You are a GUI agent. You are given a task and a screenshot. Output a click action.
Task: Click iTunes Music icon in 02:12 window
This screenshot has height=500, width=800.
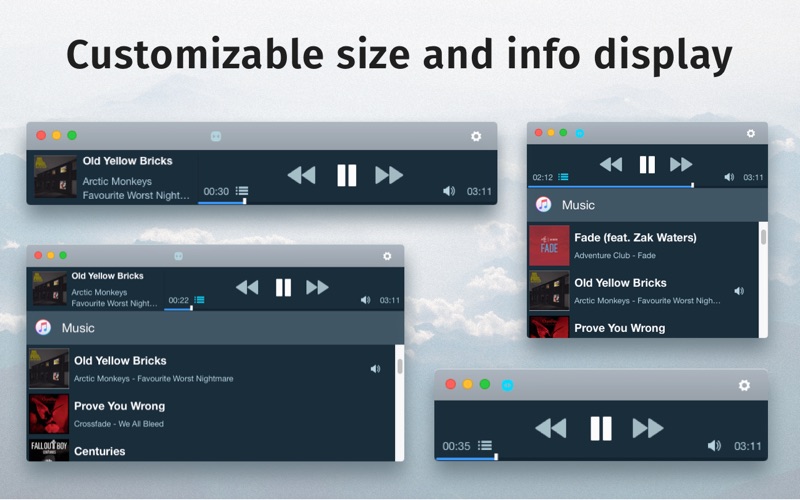543,205
